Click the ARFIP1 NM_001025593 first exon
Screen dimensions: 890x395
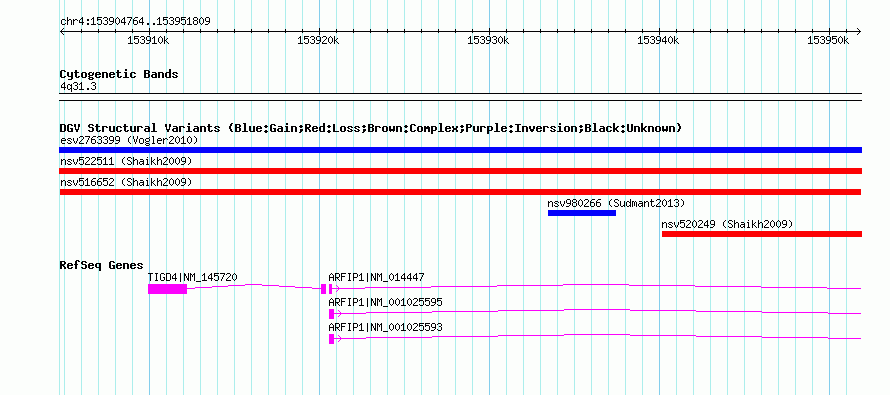(x=331, y=339)
